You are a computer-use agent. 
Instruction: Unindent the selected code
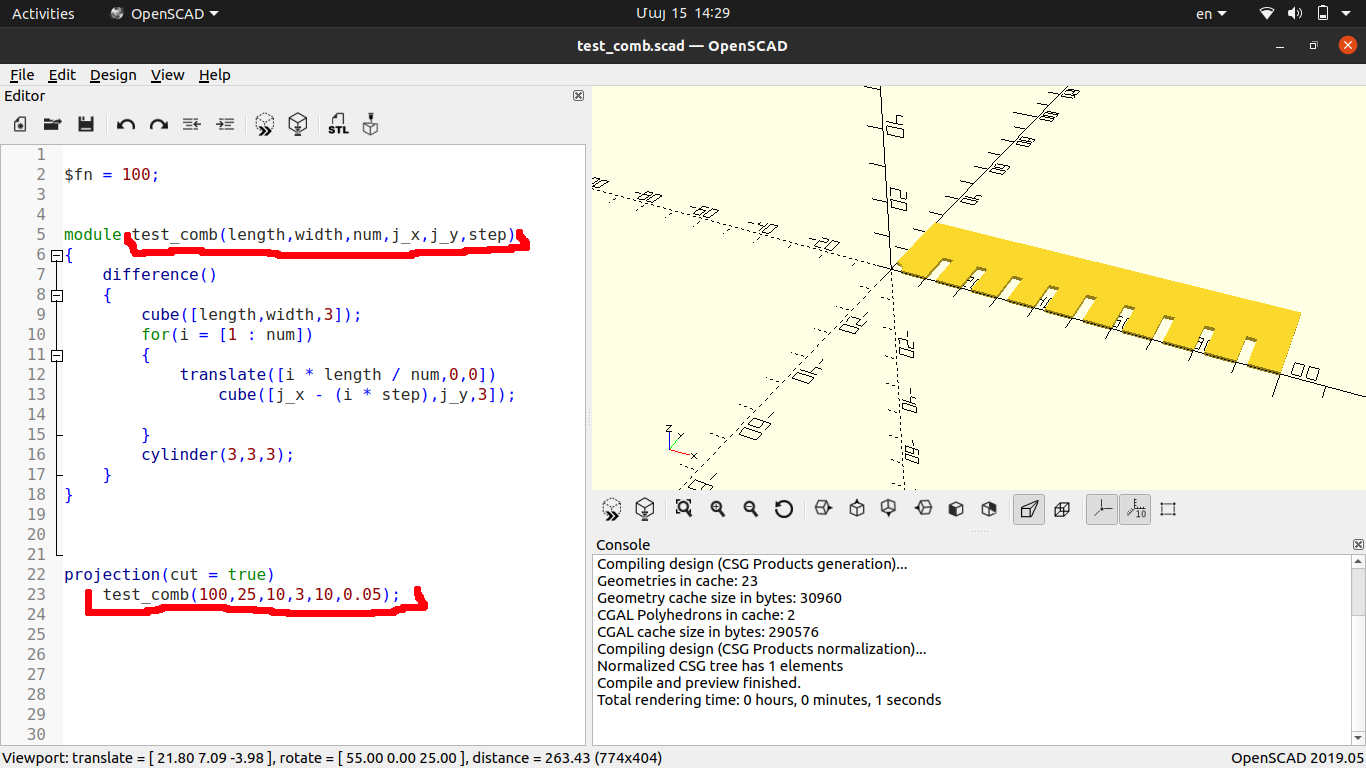[192, 125]
